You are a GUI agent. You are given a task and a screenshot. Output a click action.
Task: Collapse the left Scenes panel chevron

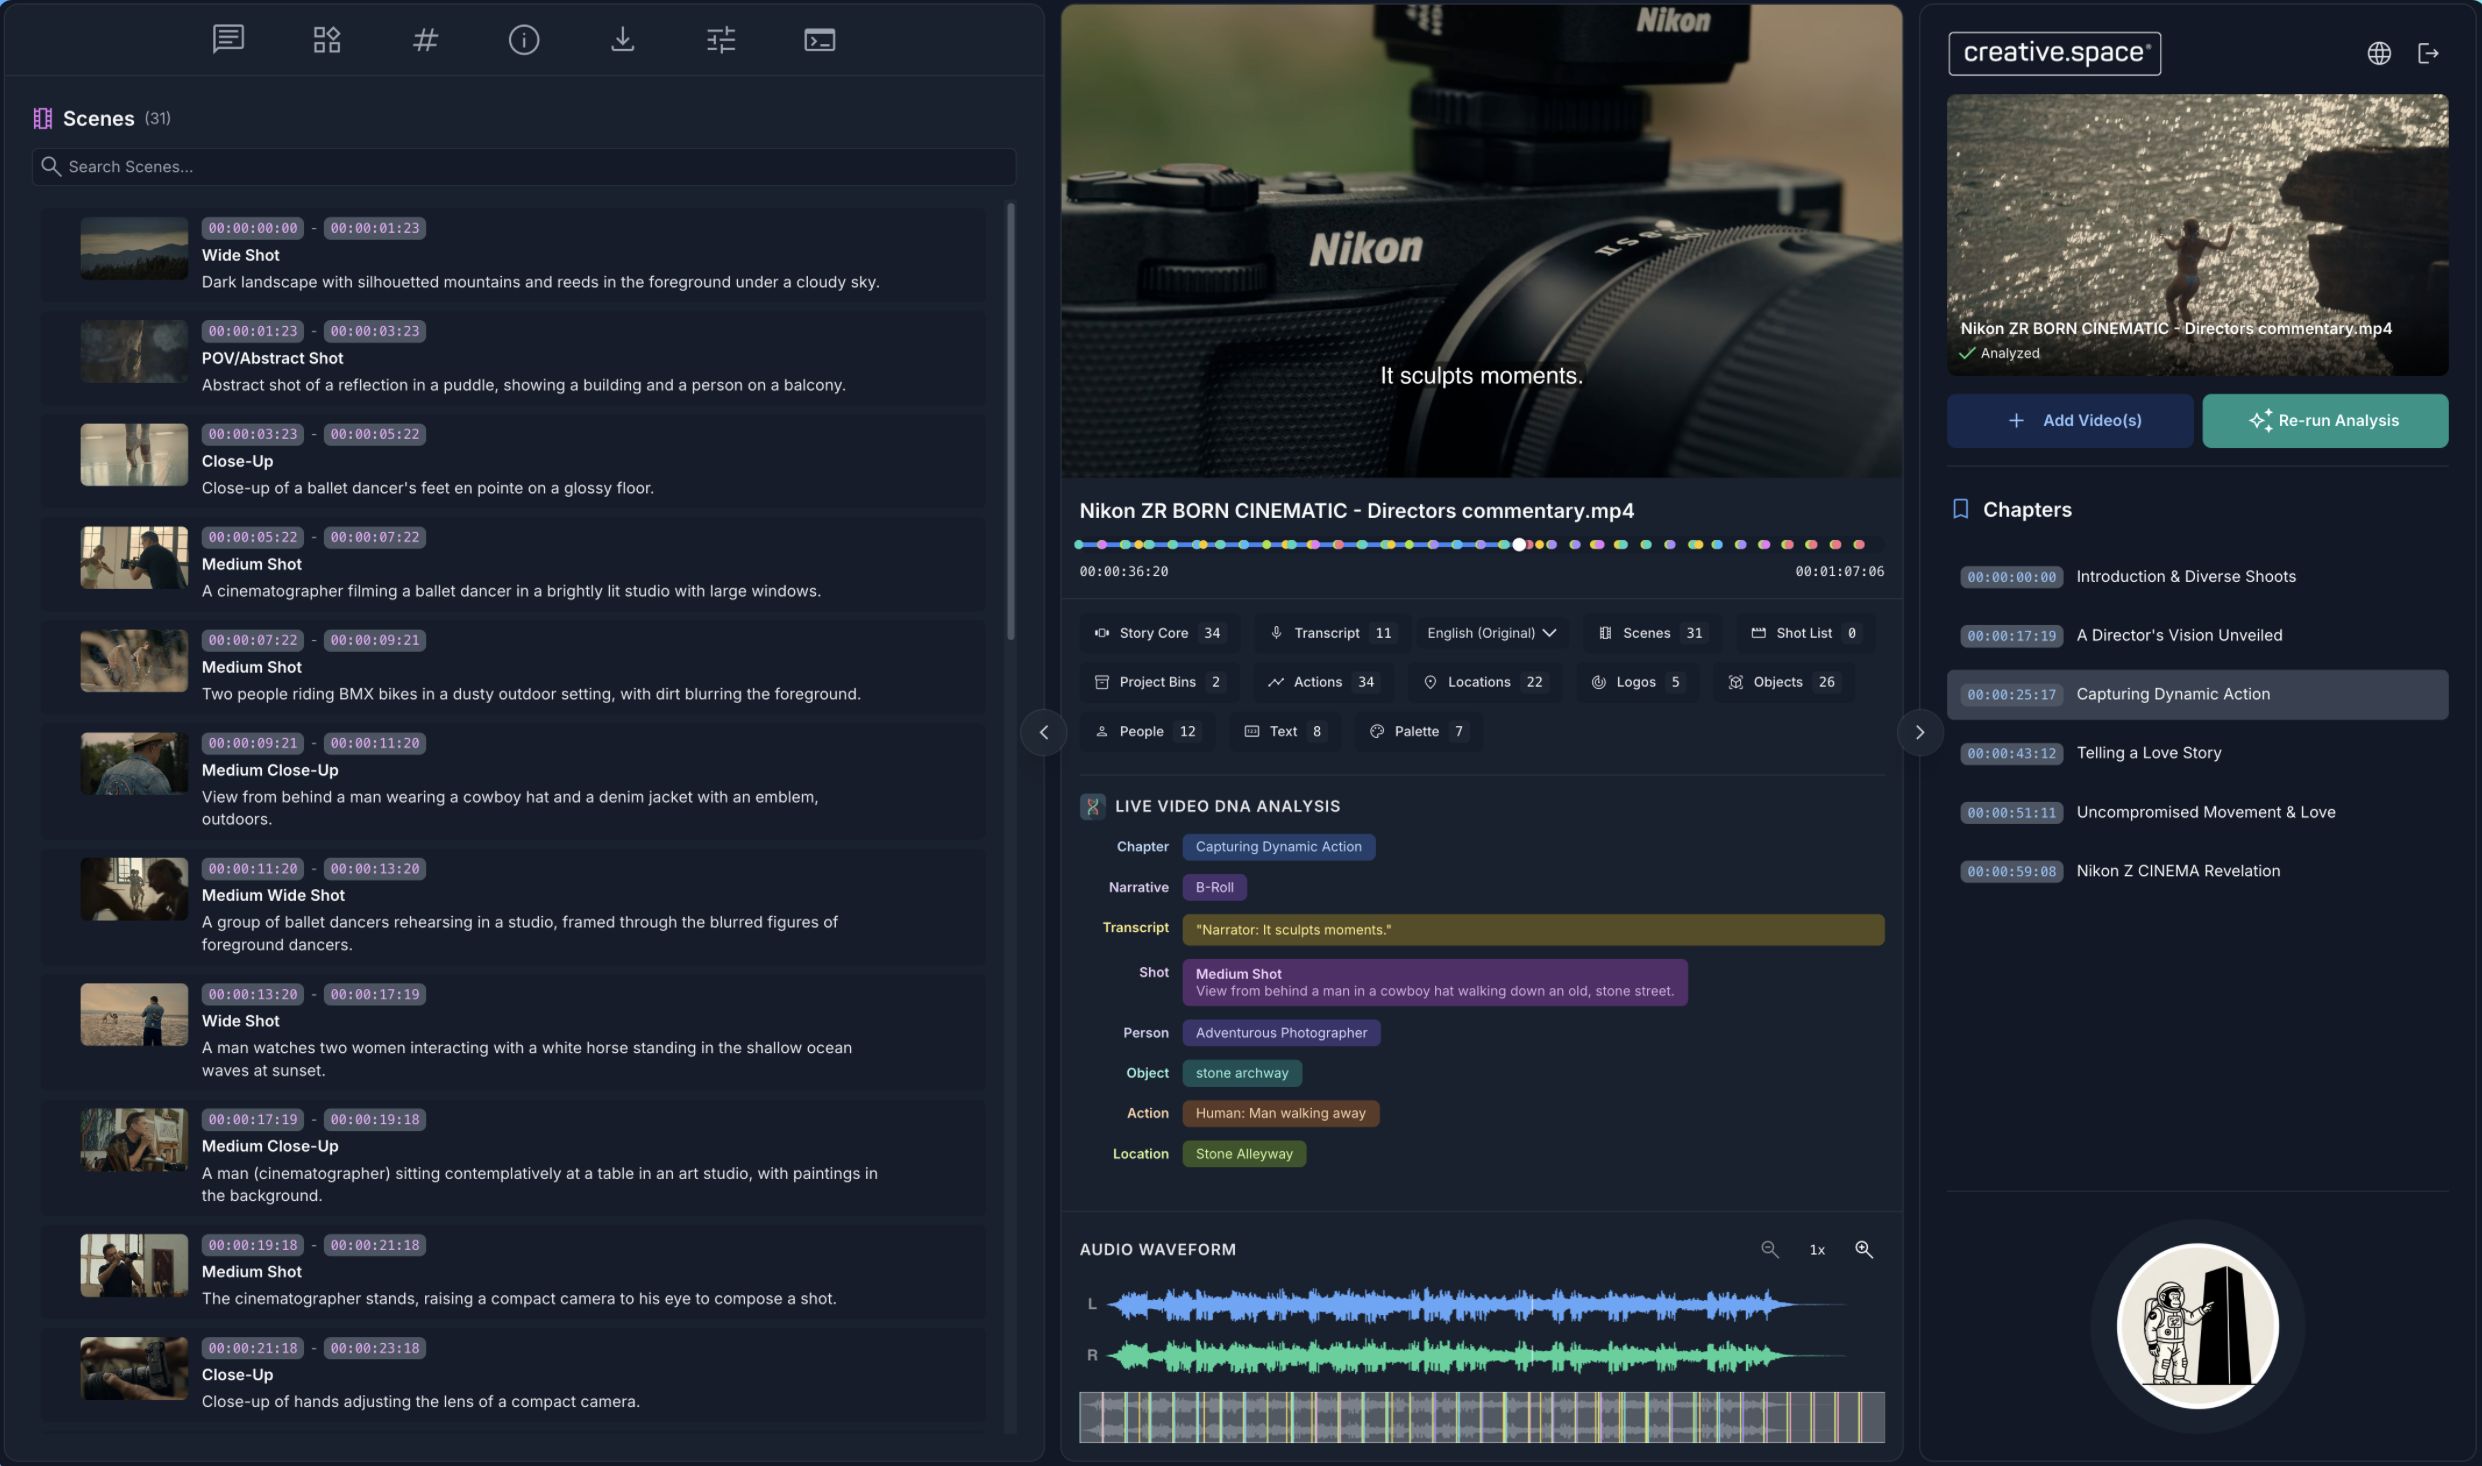(x=1043, y=732)
